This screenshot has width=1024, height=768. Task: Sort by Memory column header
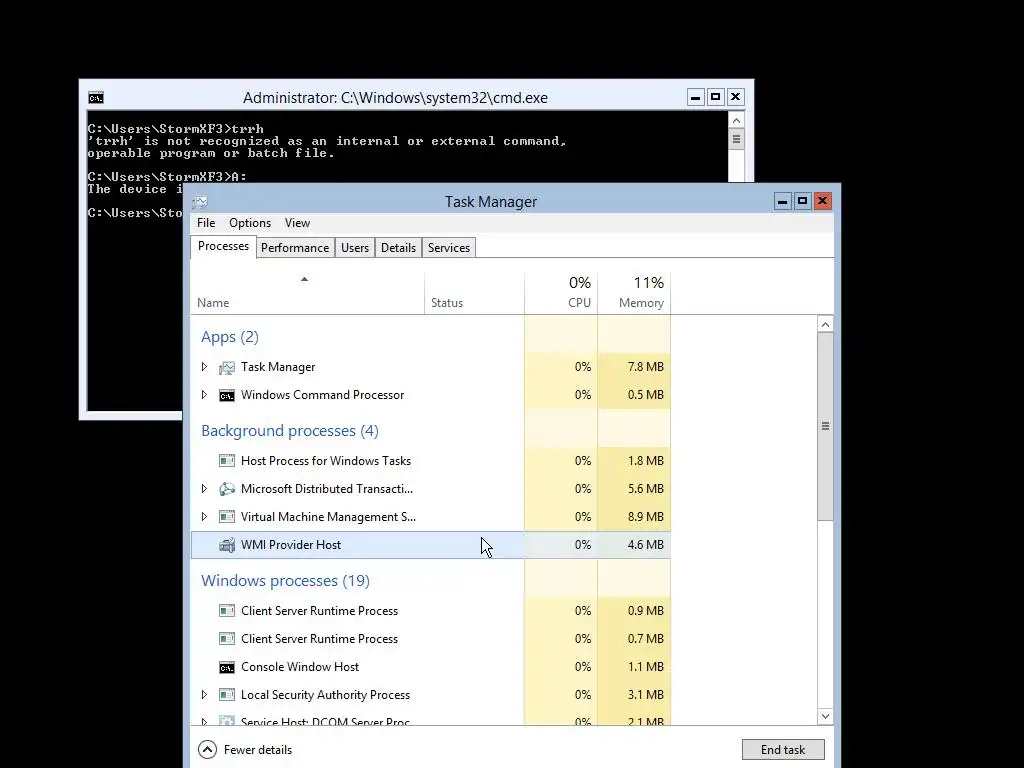(634, 293)
